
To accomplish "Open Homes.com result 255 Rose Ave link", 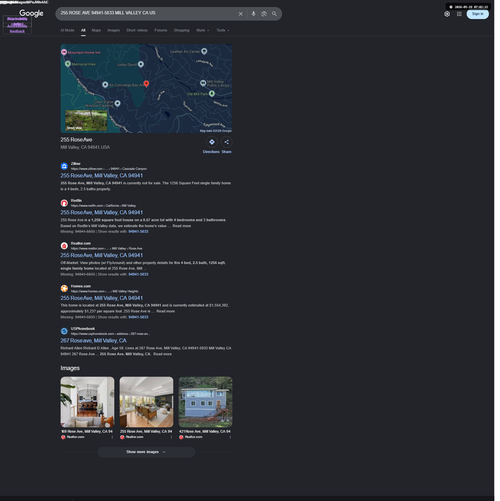I will pyautogui.click(x=101, y=298).
